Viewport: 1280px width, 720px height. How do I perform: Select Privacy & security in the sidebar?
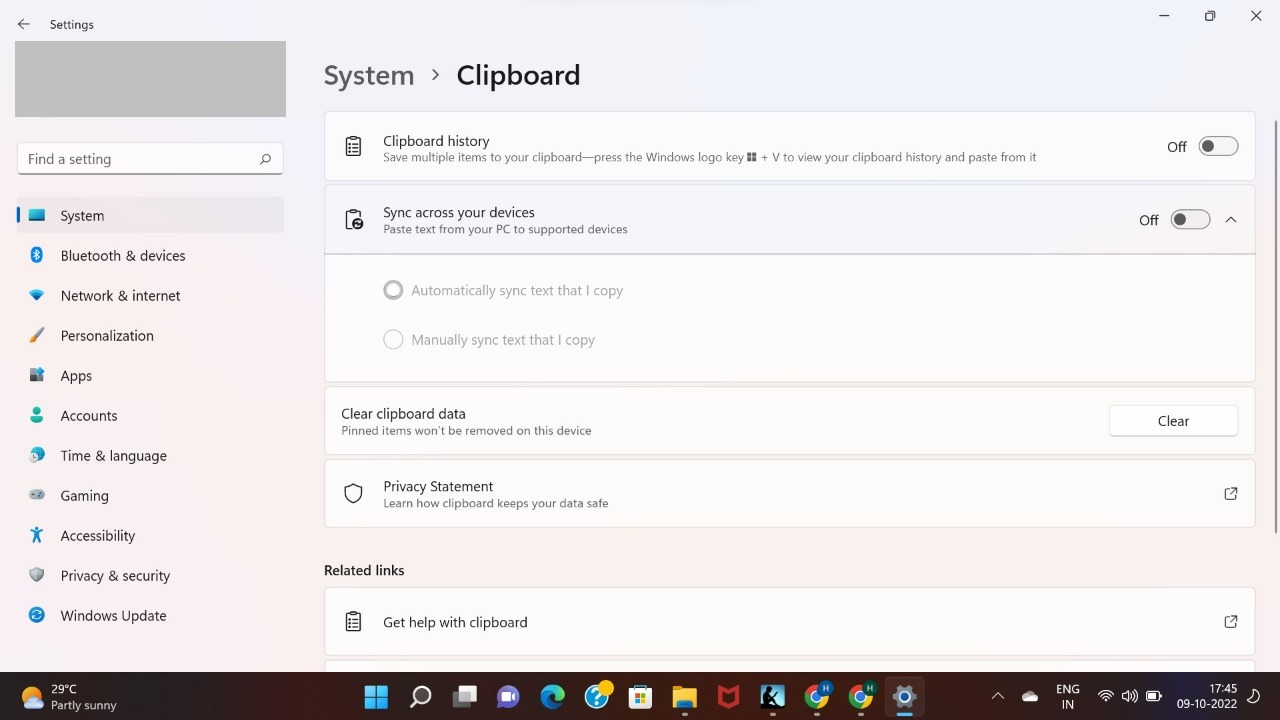pos(115,575)
